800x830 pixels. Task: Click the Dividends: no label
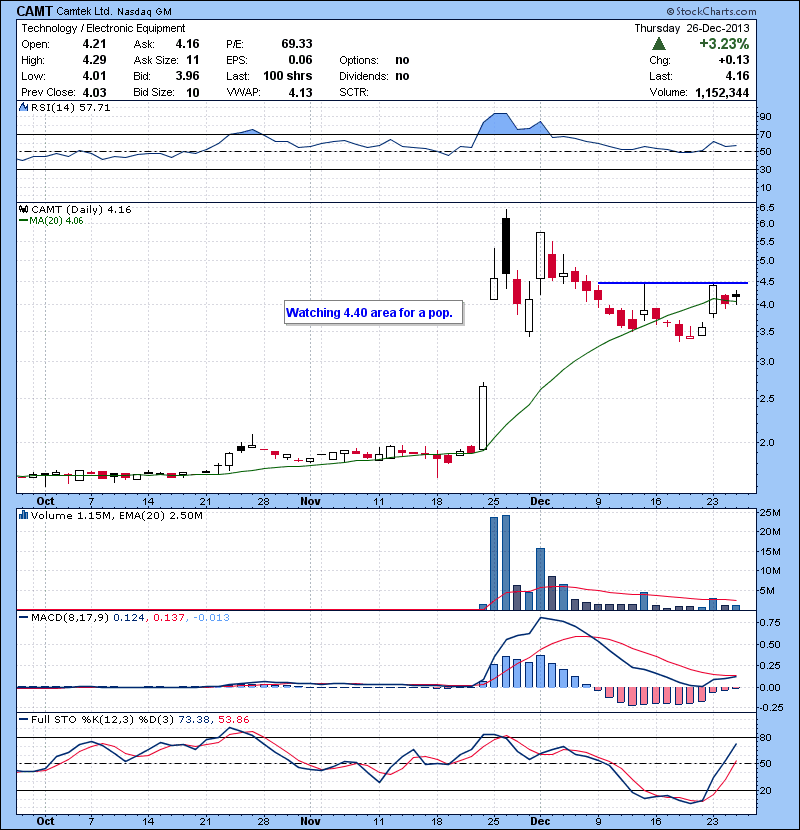tap(374, 76)
